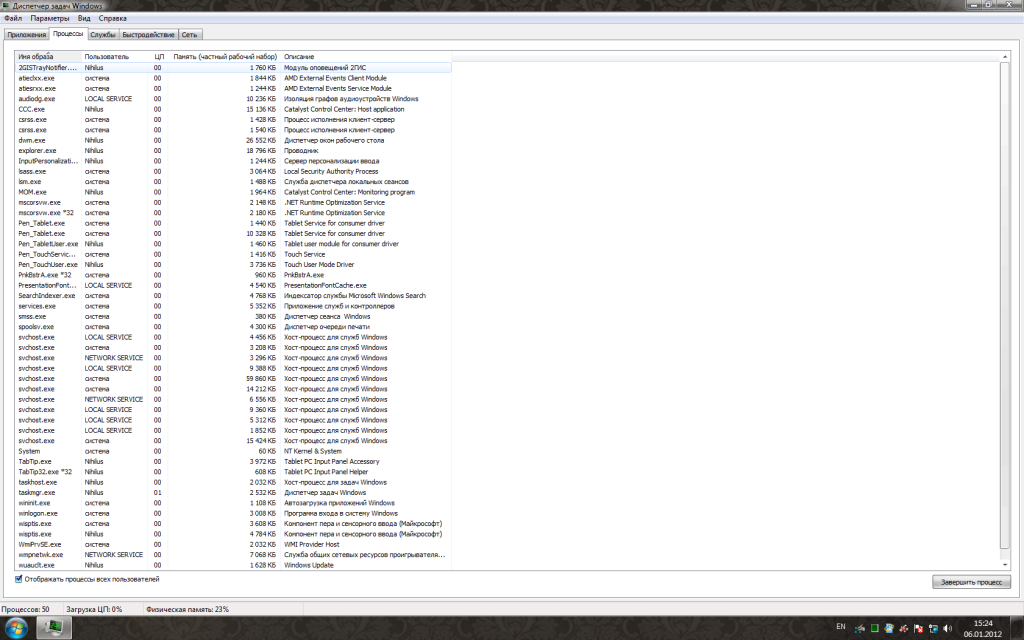Select SearchIndexer.exe process
Viewport: 1024px width, 640px height.
pos(233,296)
